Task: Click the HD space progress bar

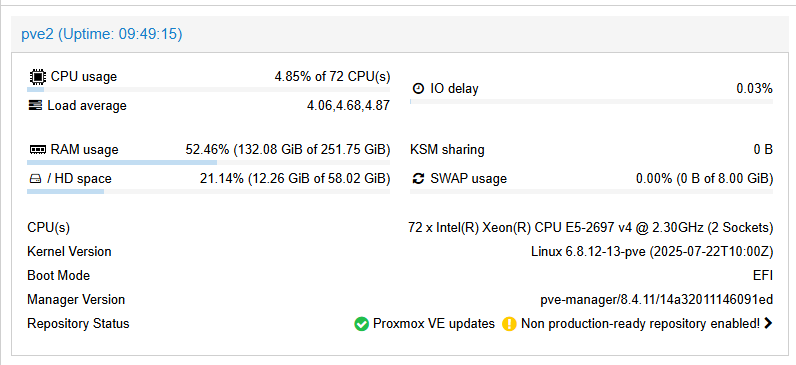Action: [208, 191]
